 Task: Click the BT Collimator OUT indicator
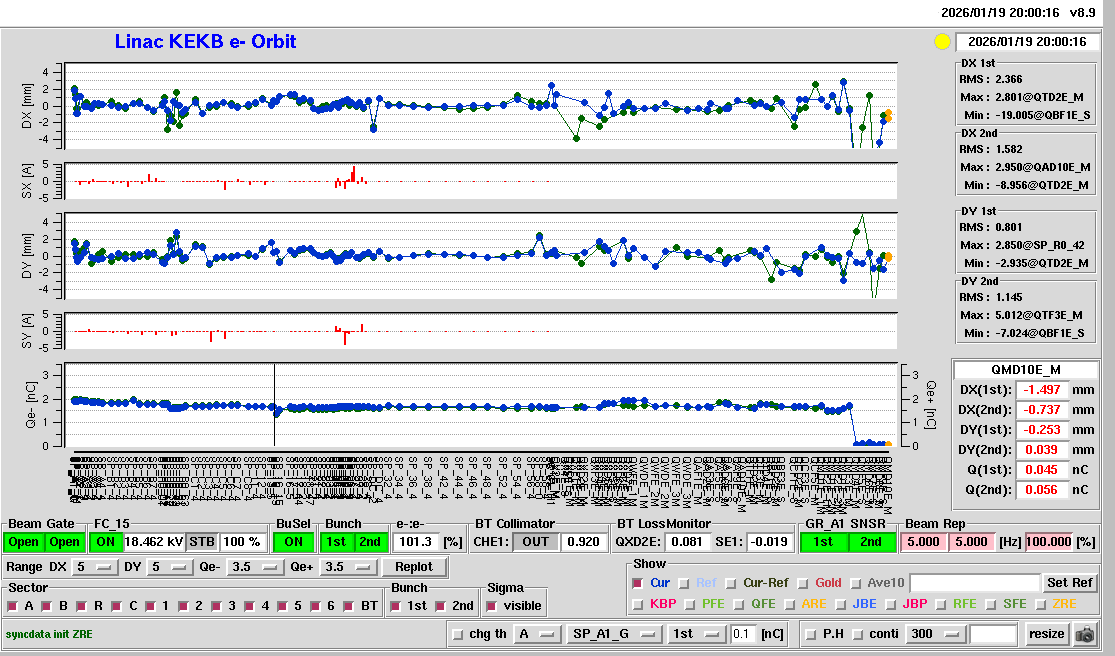click(535, 542)
